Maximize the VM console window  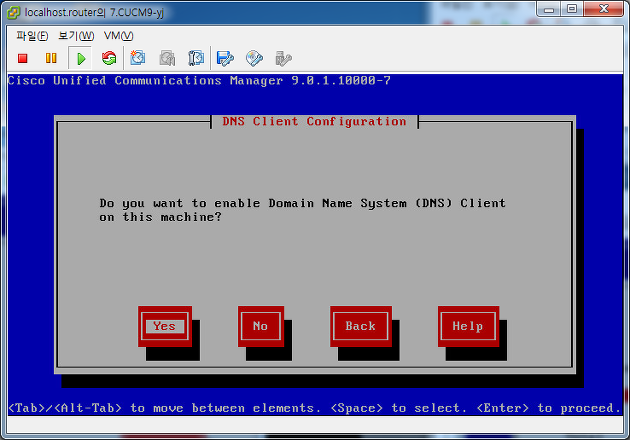pyautogui.click(x=572, y=9)
